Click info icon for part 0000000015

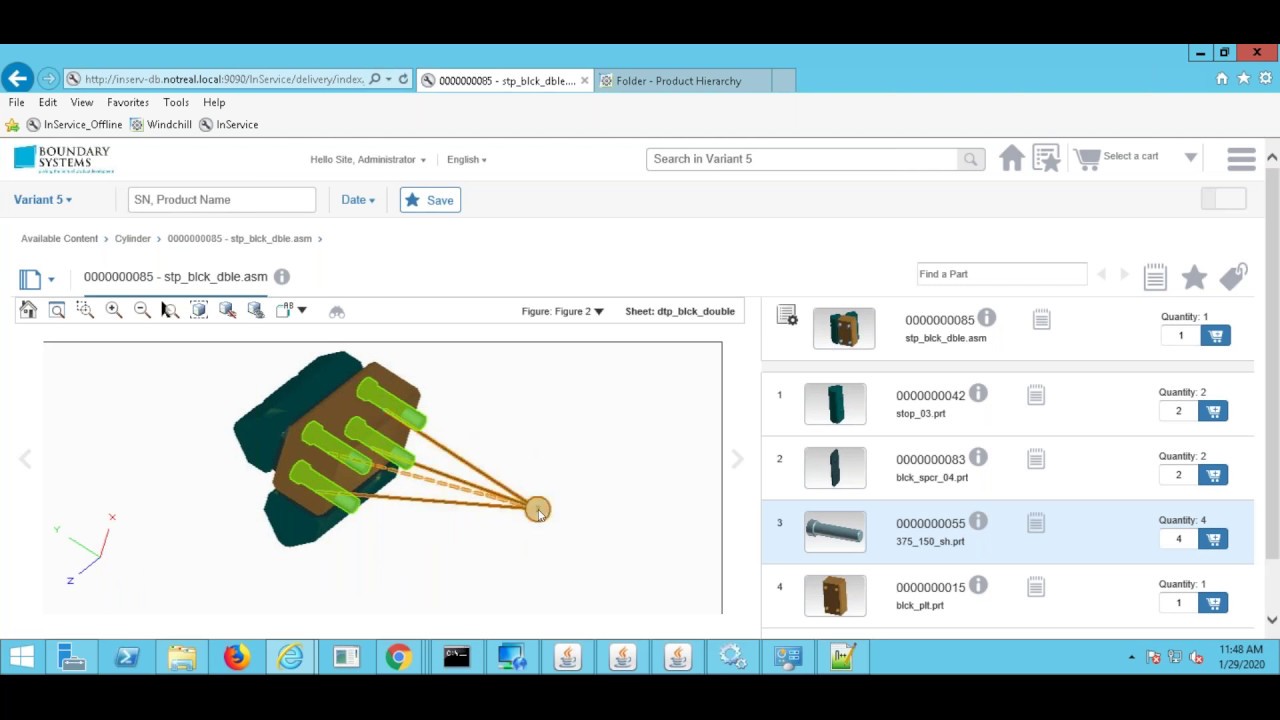point(978,585)
